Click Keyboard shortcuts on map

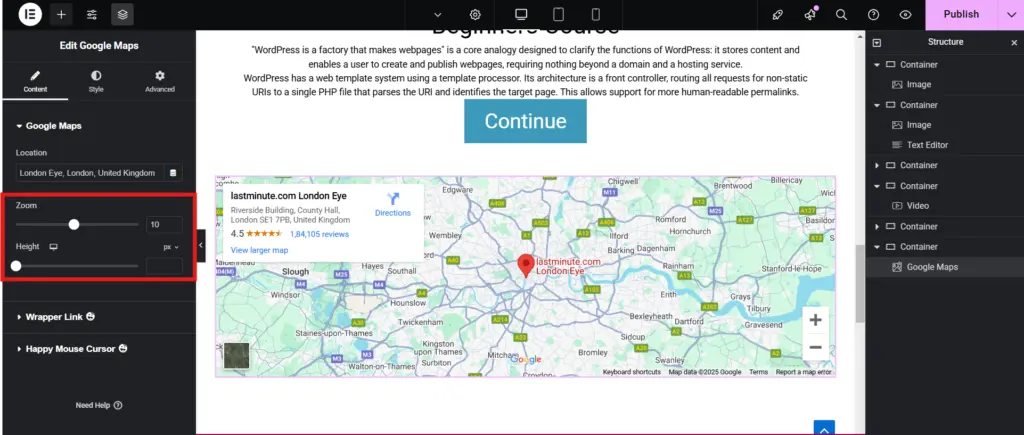click(x=632, y=372)
